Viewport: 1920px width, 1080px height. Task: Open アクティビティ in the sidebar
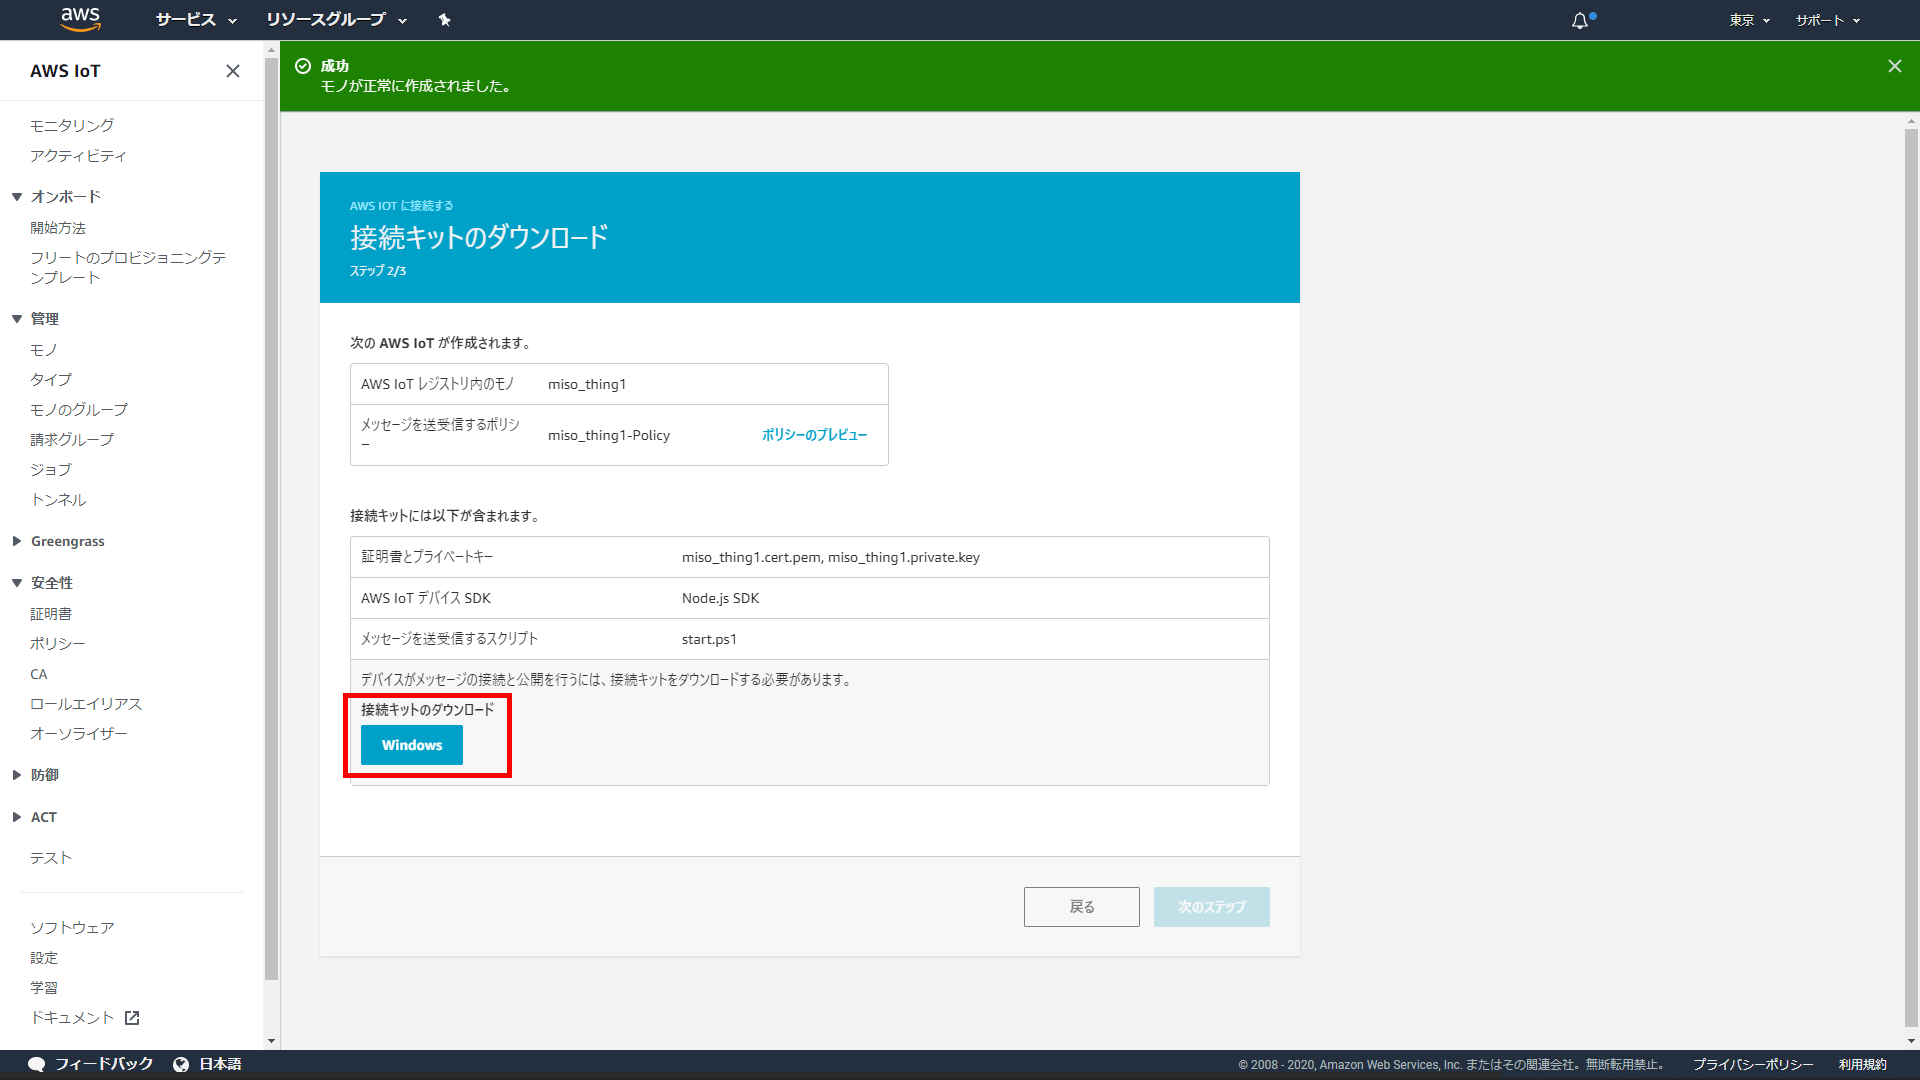pos(78,155)
